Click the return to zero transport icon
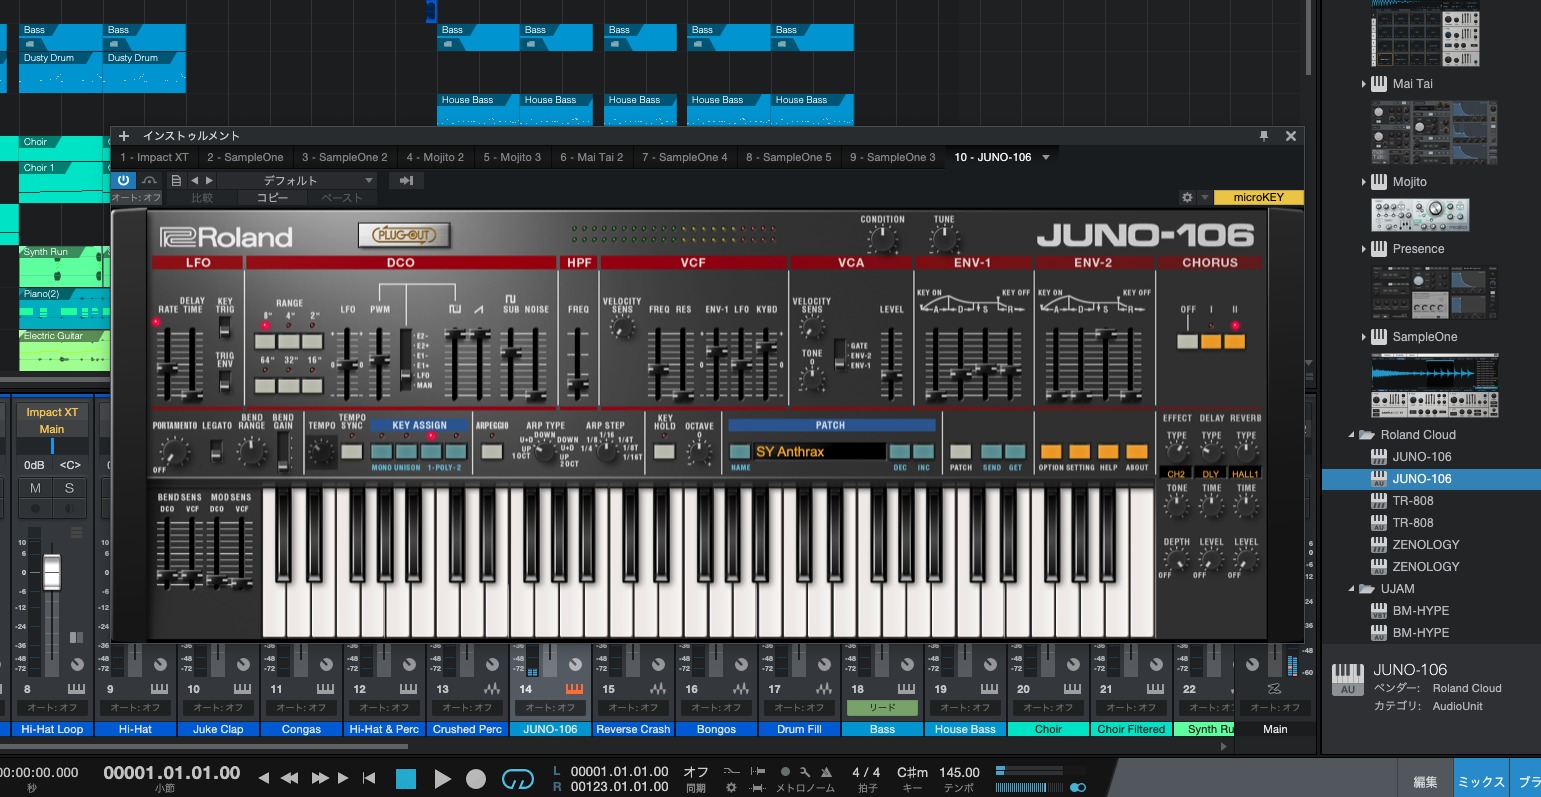This screenshot has width=1541, height=797. click(369, 778)
